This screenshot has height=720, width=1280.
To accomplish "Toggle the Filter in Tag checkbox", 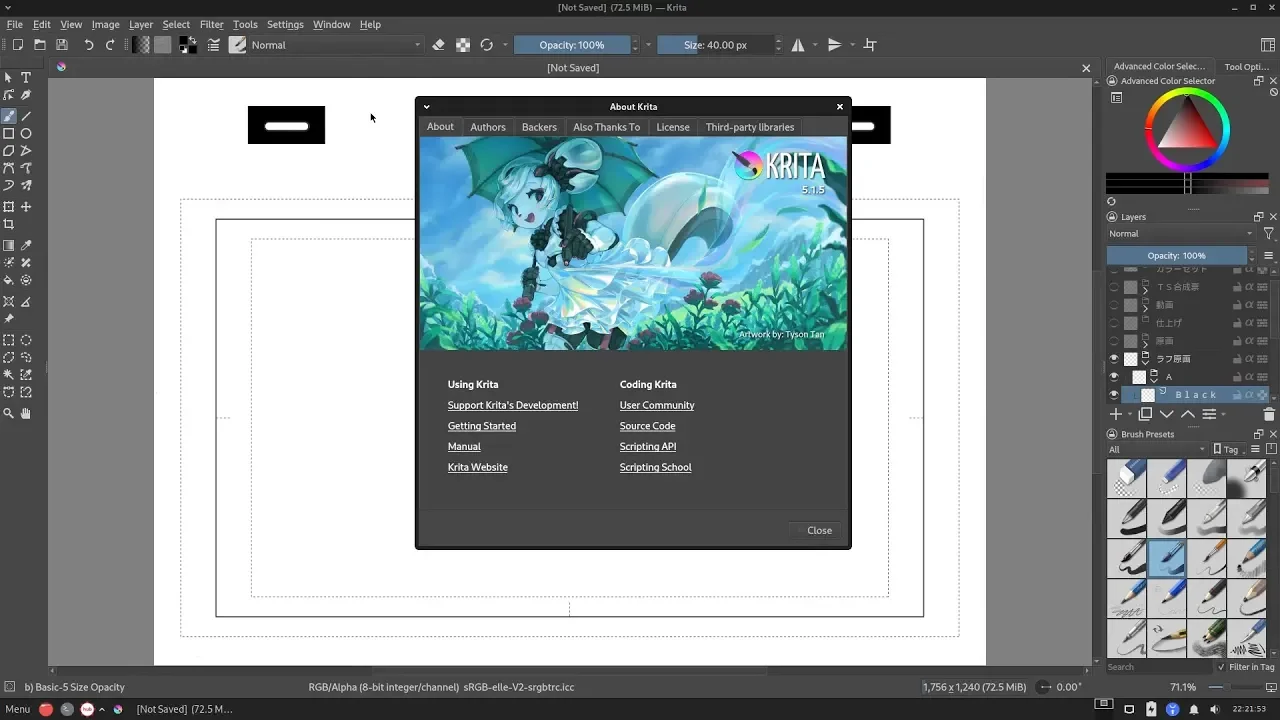I will click(1221, 667).
